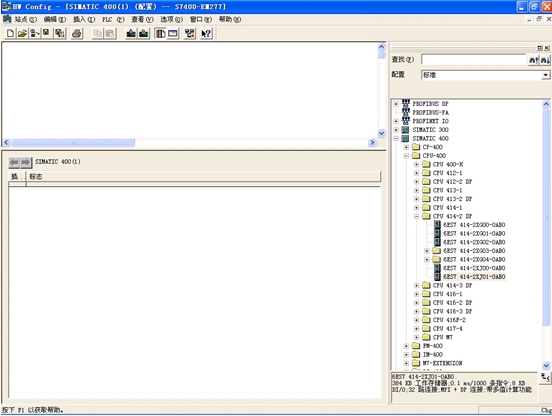Screen dimensions: 552x416
Task: Click the 插 slot column header
Action: coord(17,177)
